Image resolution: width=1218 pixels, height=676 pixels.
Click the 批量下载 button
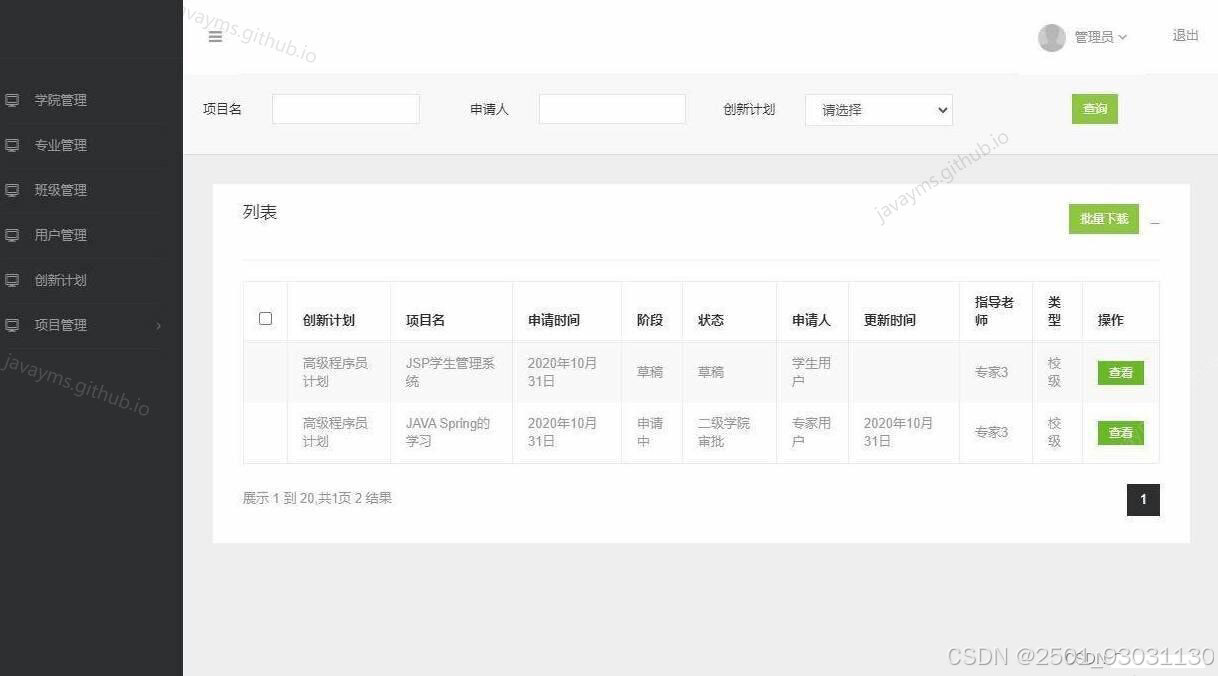[x=1104, y=219]
